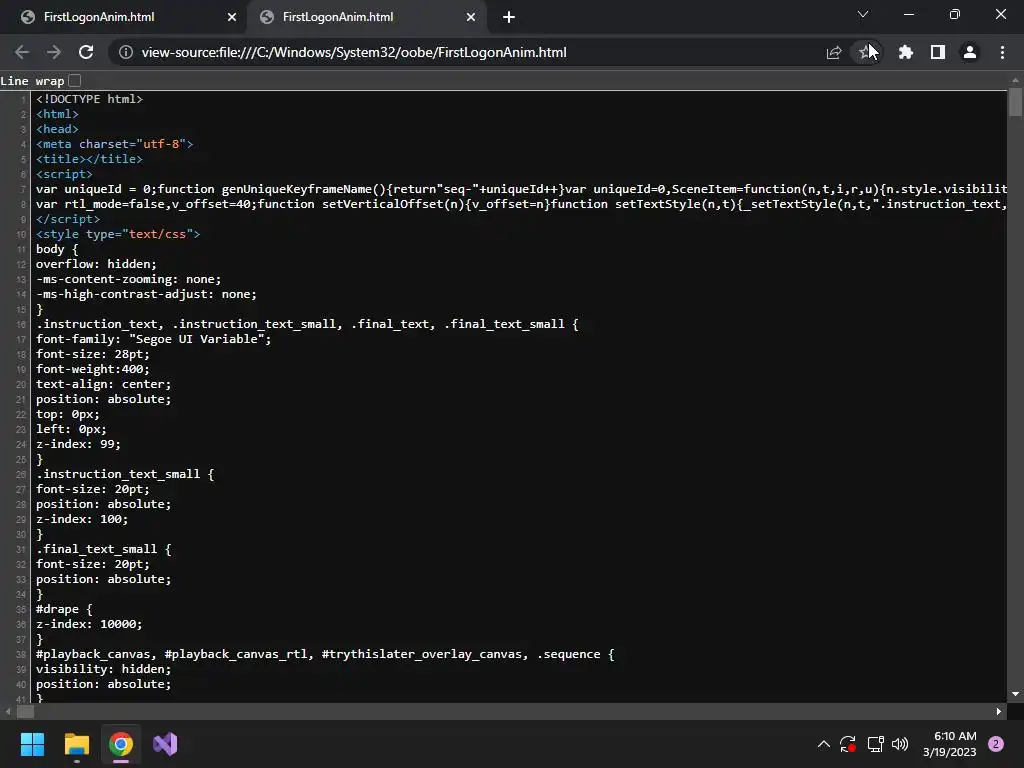The height and width of the screenshot is (768, 1024).
Task: Close the active FirstLogonAnim.html tab
Action: tap(471, 18)
